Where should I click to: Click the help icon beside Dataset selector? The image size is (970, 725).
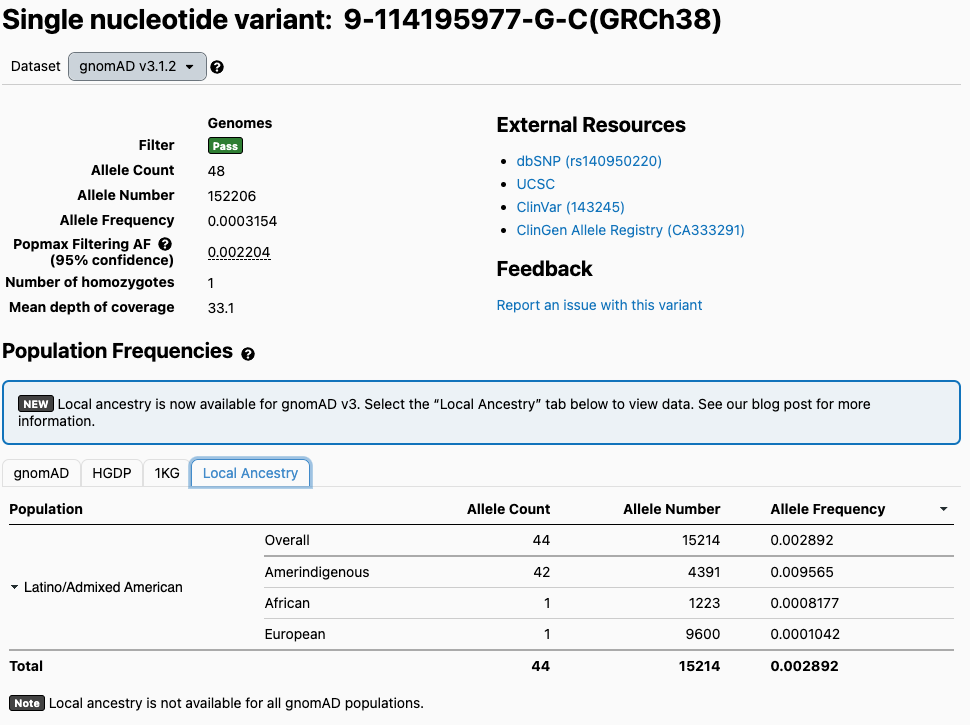click(x=217, y=67)
